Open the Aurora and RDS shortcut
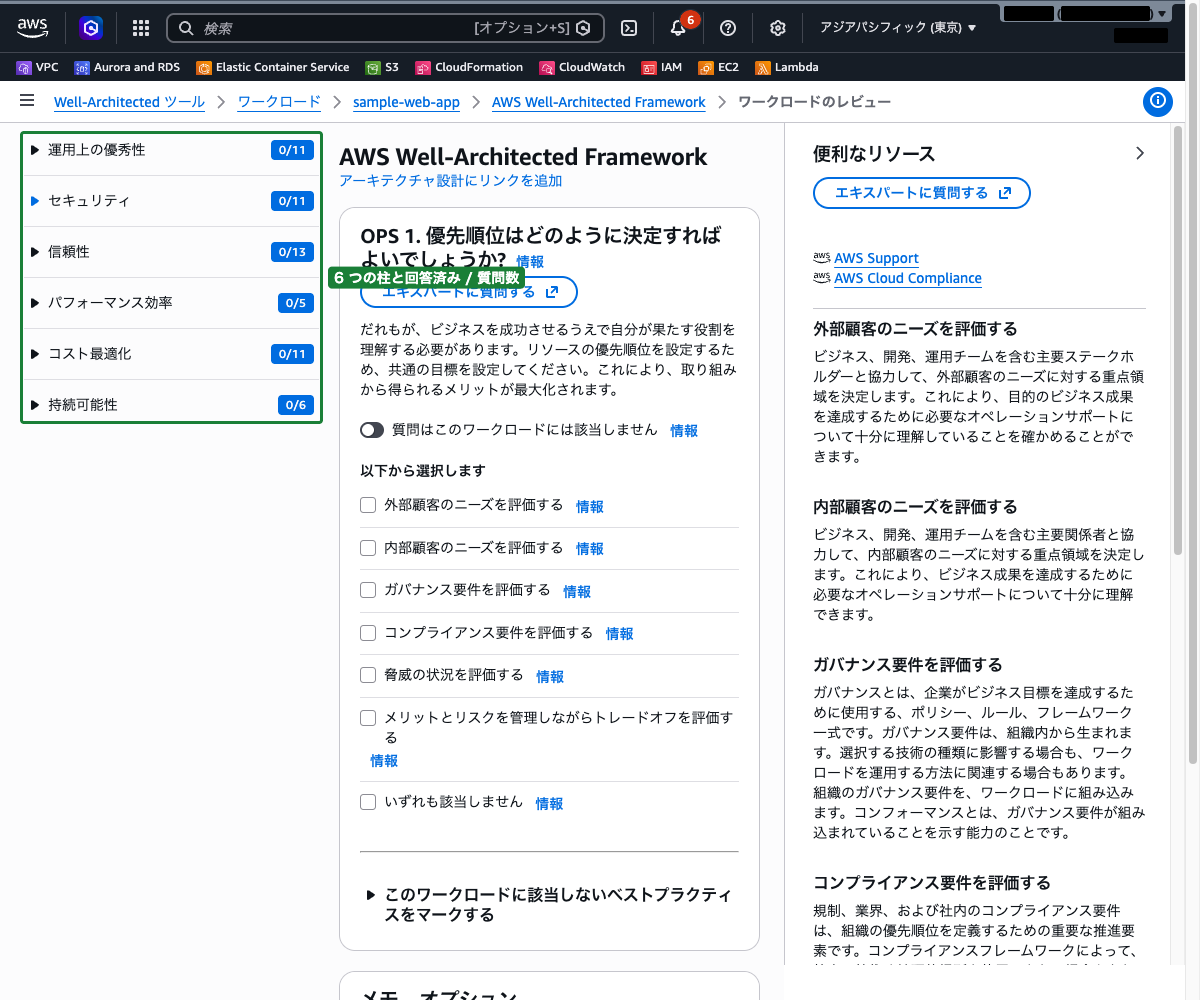This screenshot has height=1000, width=1200. click(x=127, y=67)
